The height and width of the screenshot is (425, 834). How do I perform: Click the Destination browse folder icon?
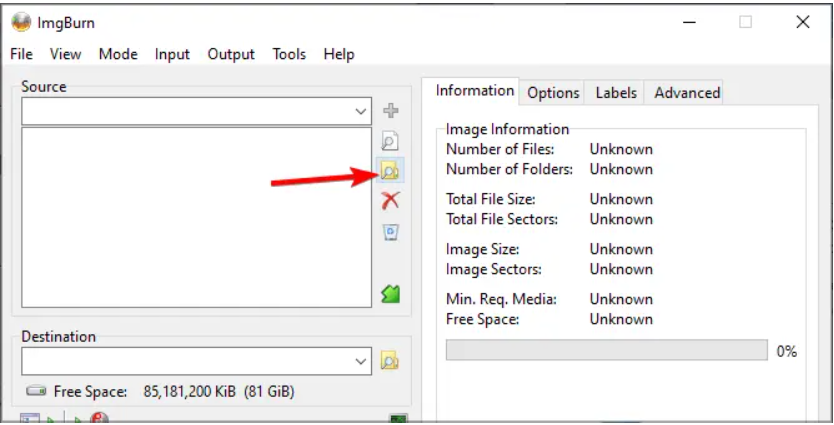(390, 360)
